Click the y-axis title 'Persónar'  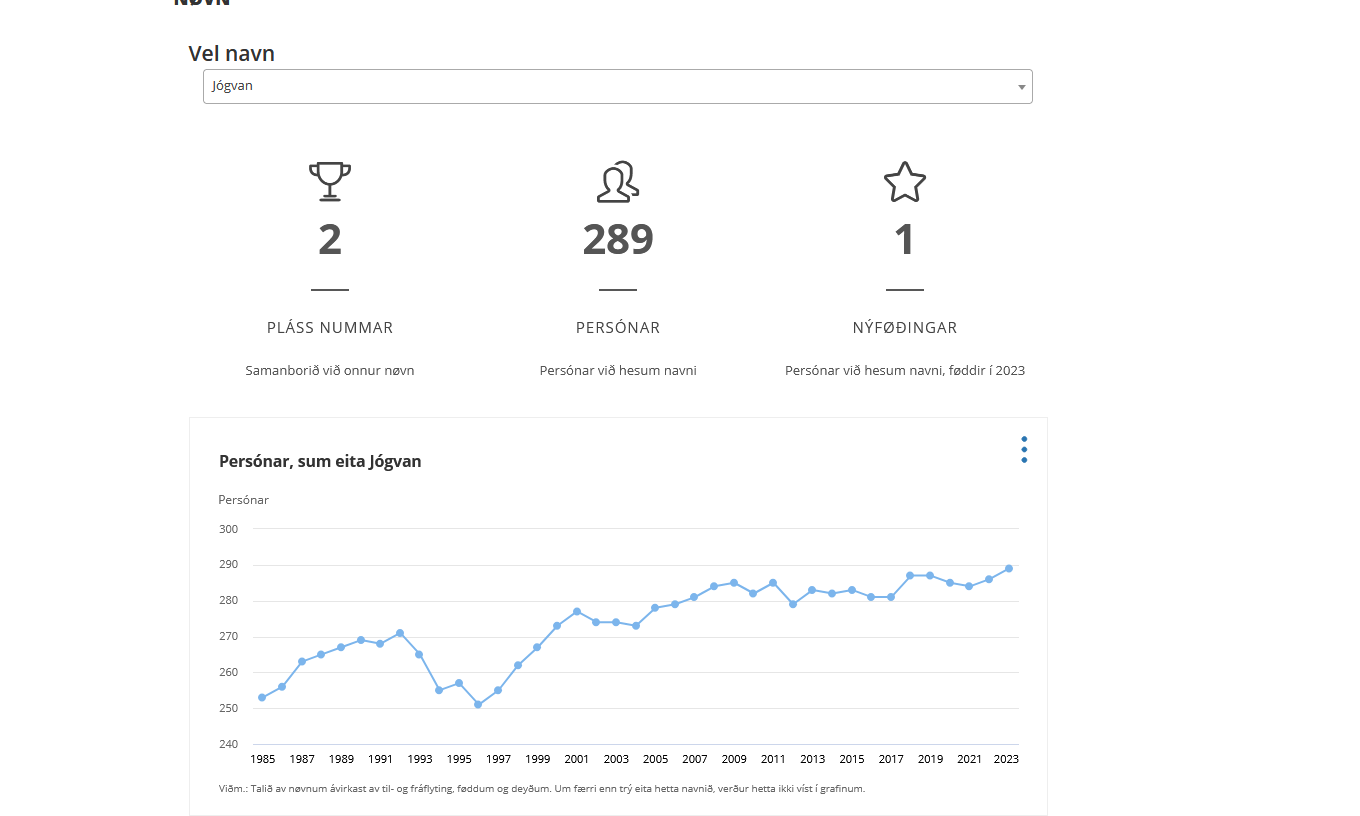(243, 499)
